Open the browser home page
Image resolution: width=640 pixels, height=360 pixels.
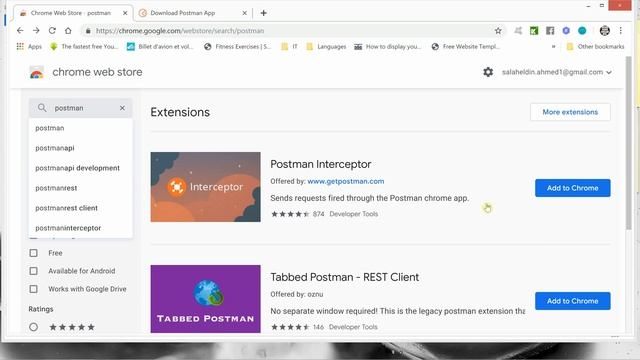click(68, 31)
